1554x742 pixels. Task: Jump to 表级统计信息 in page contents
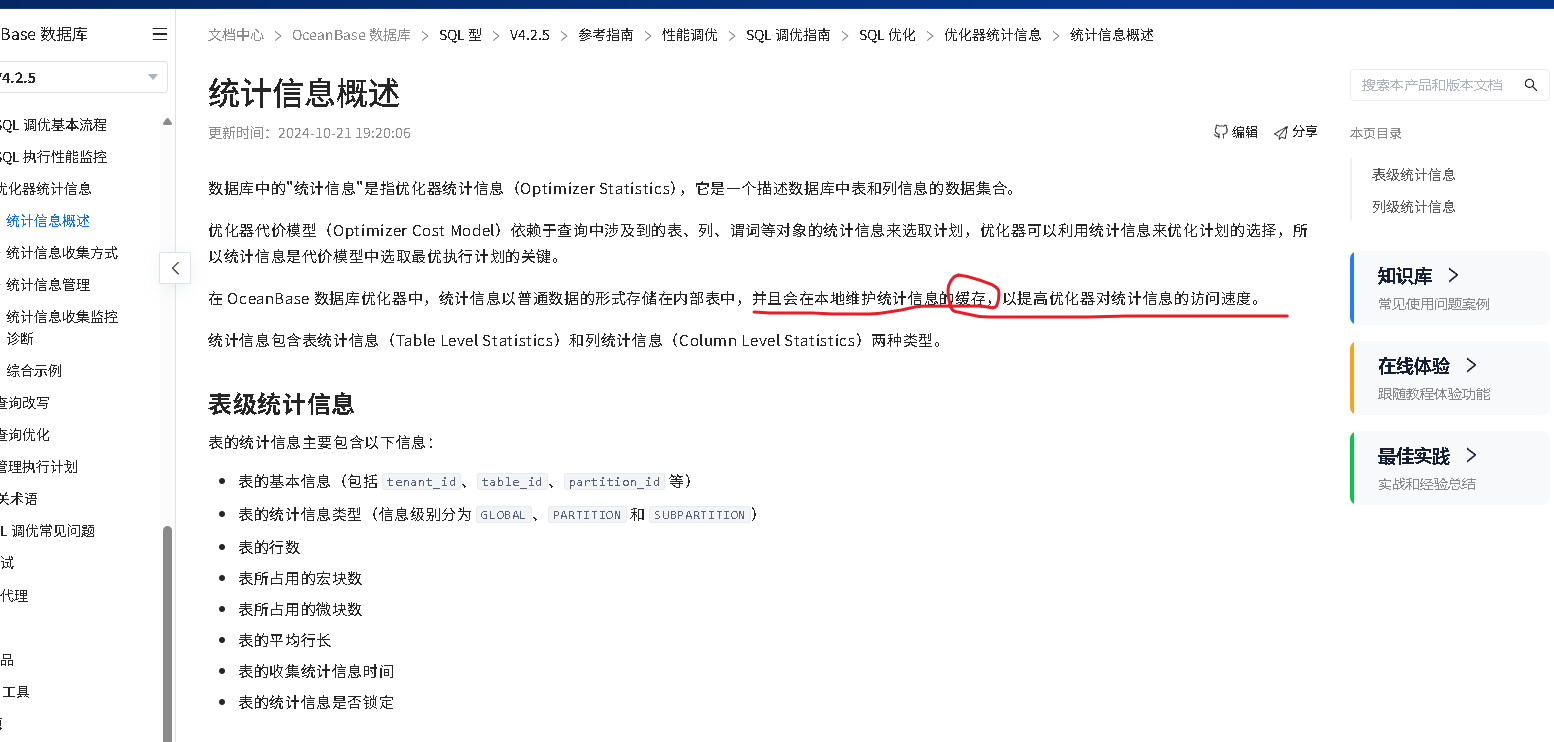coord(1413,174)
